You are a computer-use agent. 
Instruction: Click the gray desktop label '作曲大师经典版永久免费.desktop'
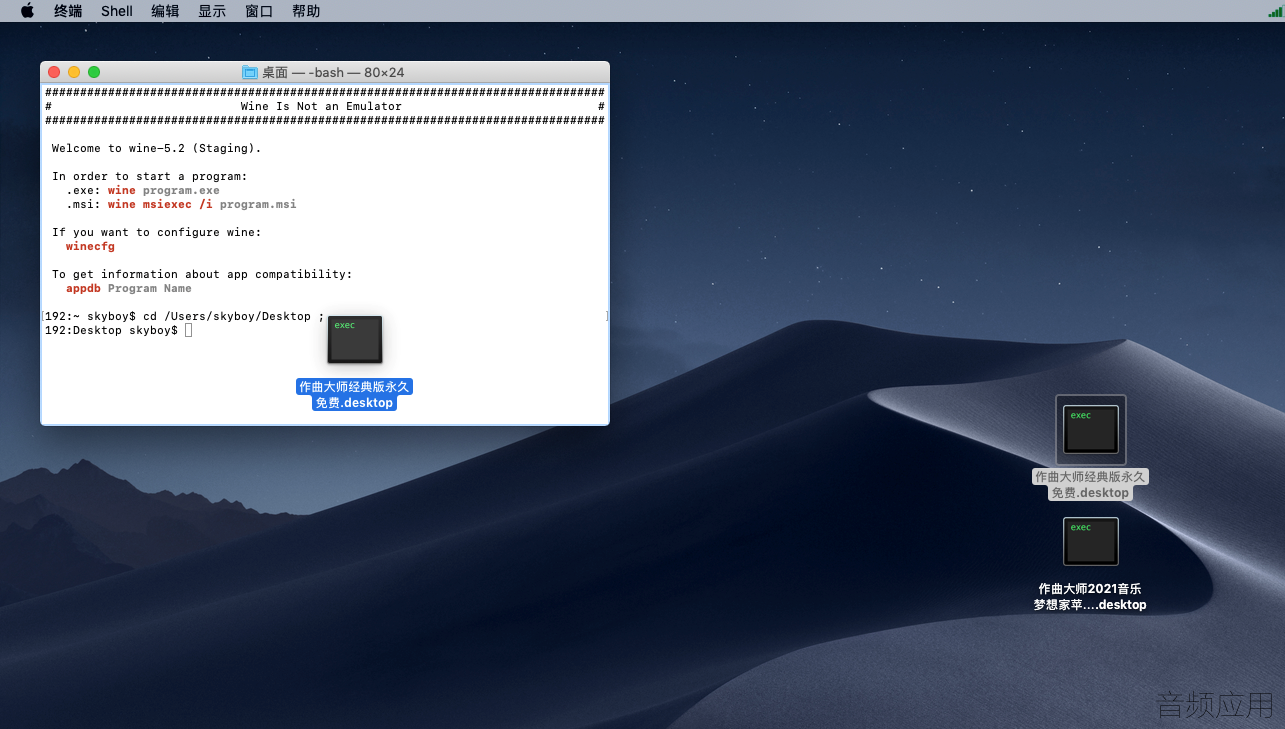(1090, 484)
